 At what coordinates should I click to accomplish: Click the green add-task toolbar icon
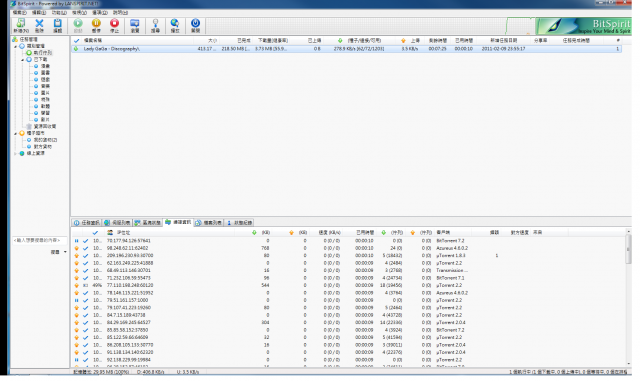(21, 25)
